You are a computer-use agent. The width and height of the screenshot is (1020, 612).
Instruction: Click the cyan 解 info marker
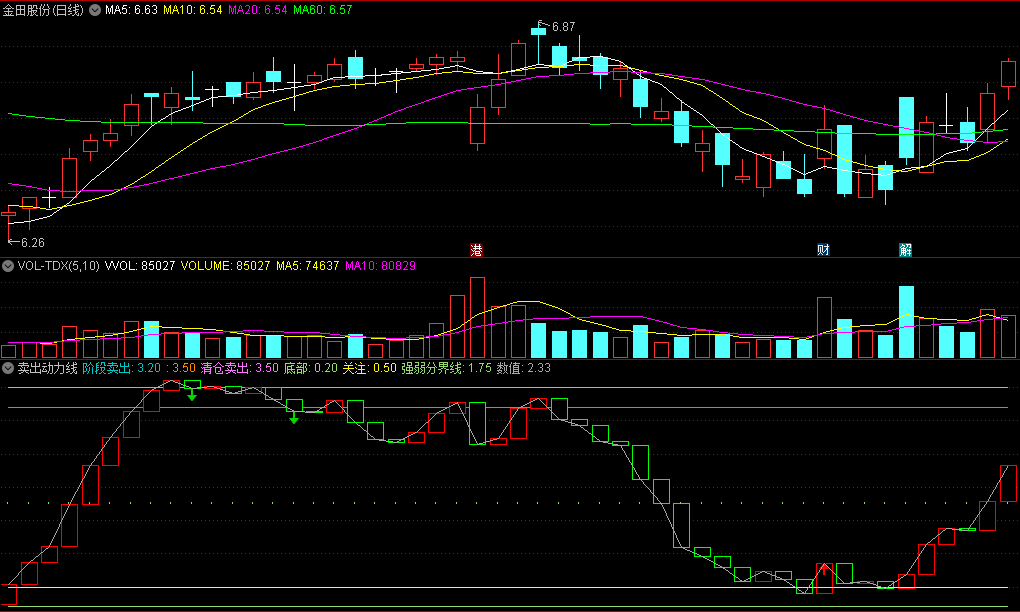tap(906, 250)
